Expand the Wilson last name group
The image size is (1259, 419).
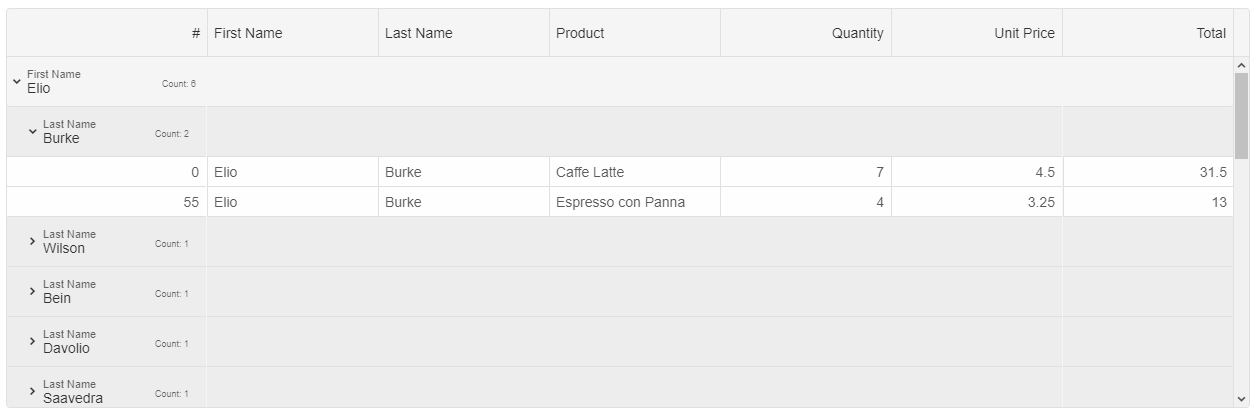[33, 242]
